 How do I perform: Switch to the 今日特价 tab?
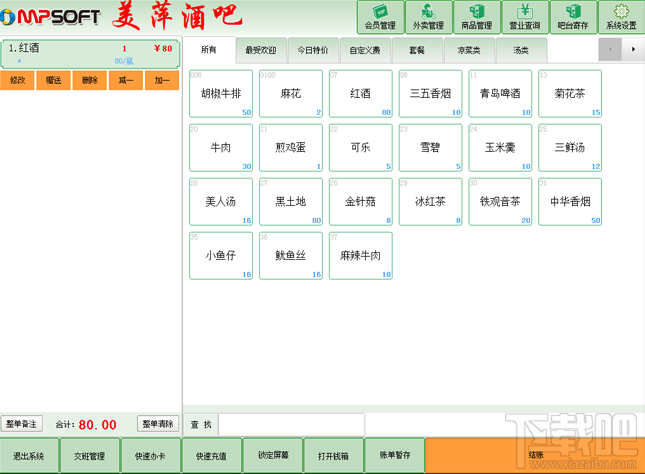[x=313, y=50]
